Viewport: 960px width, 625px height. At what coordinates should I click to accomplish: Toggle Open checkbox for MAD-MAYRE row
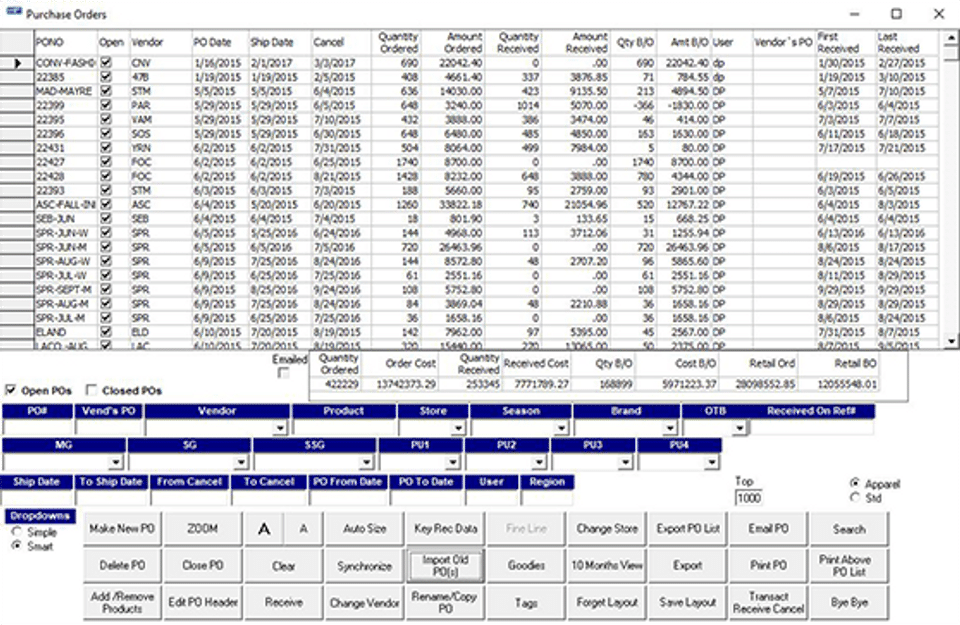click(106, 91)
